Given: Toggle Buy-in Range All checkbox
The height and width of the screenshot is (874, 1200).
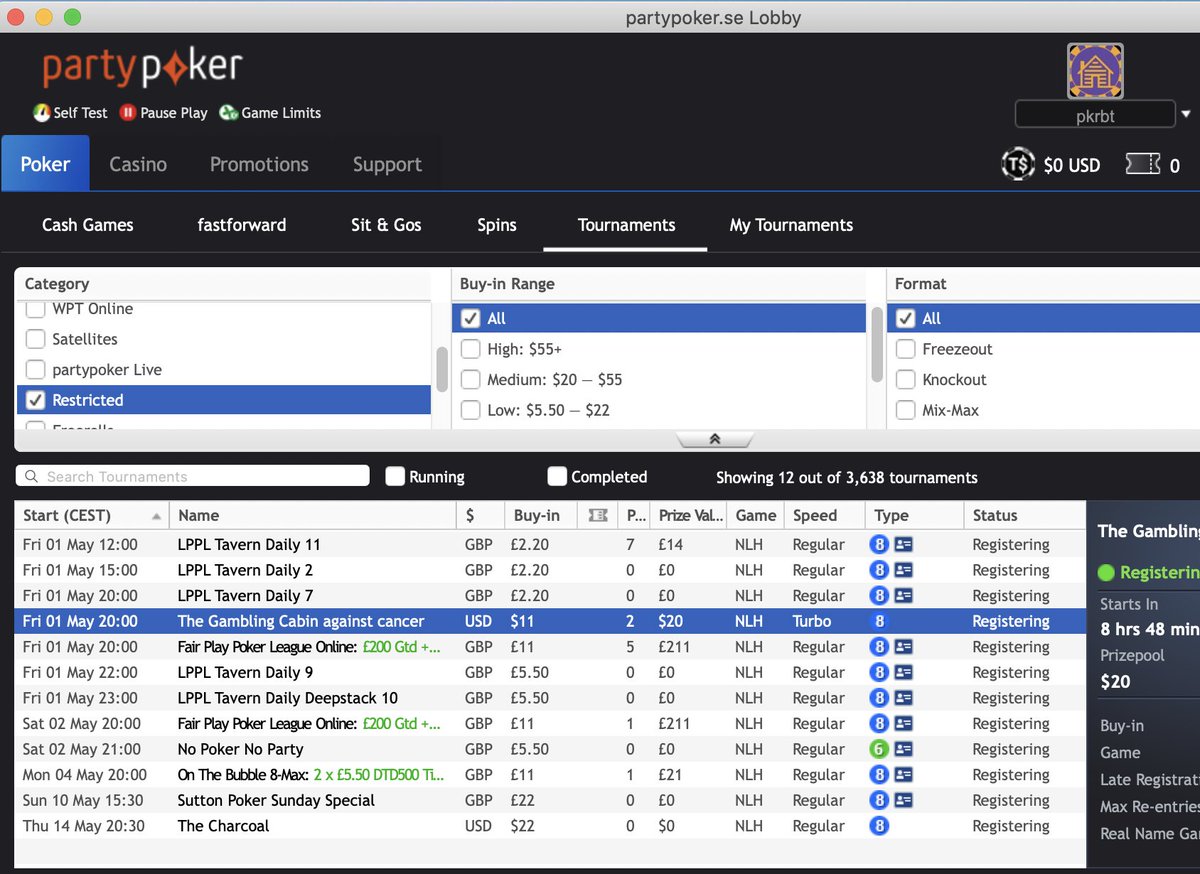Looking at the screenshot, I should click(470, 318).
